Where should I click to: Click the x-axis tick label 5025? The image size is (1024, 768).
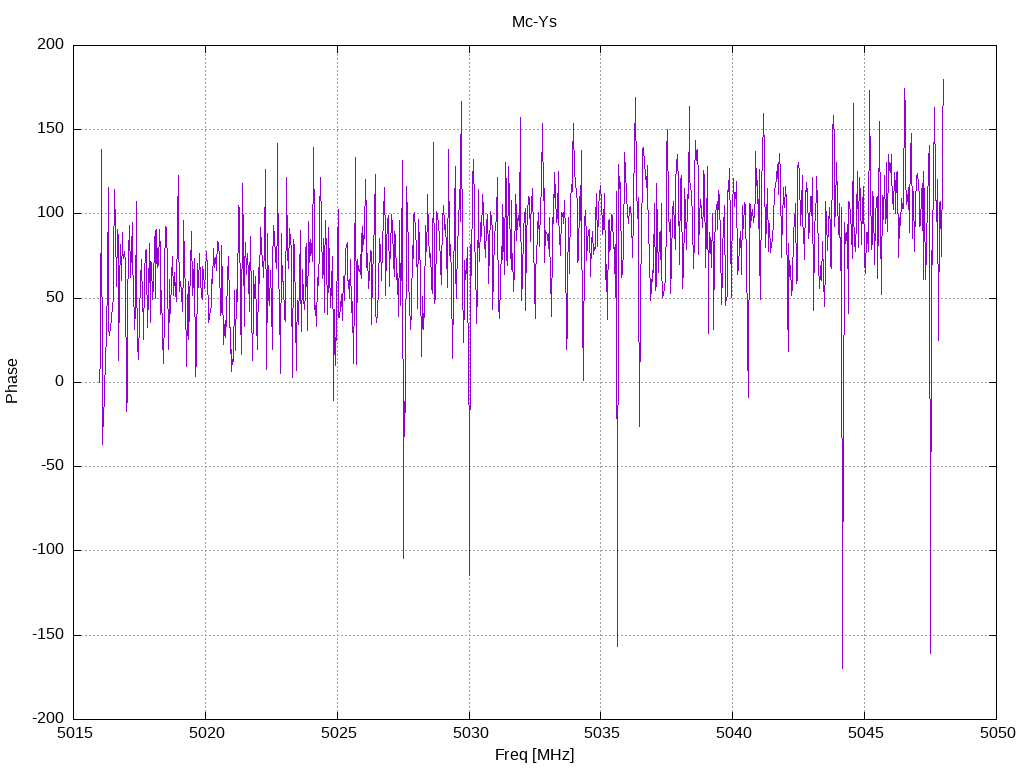[338, 733]
